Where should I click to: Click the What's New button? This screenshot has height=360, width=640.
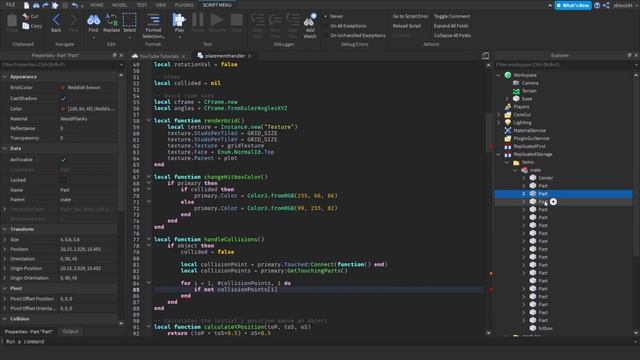(573, 5)
